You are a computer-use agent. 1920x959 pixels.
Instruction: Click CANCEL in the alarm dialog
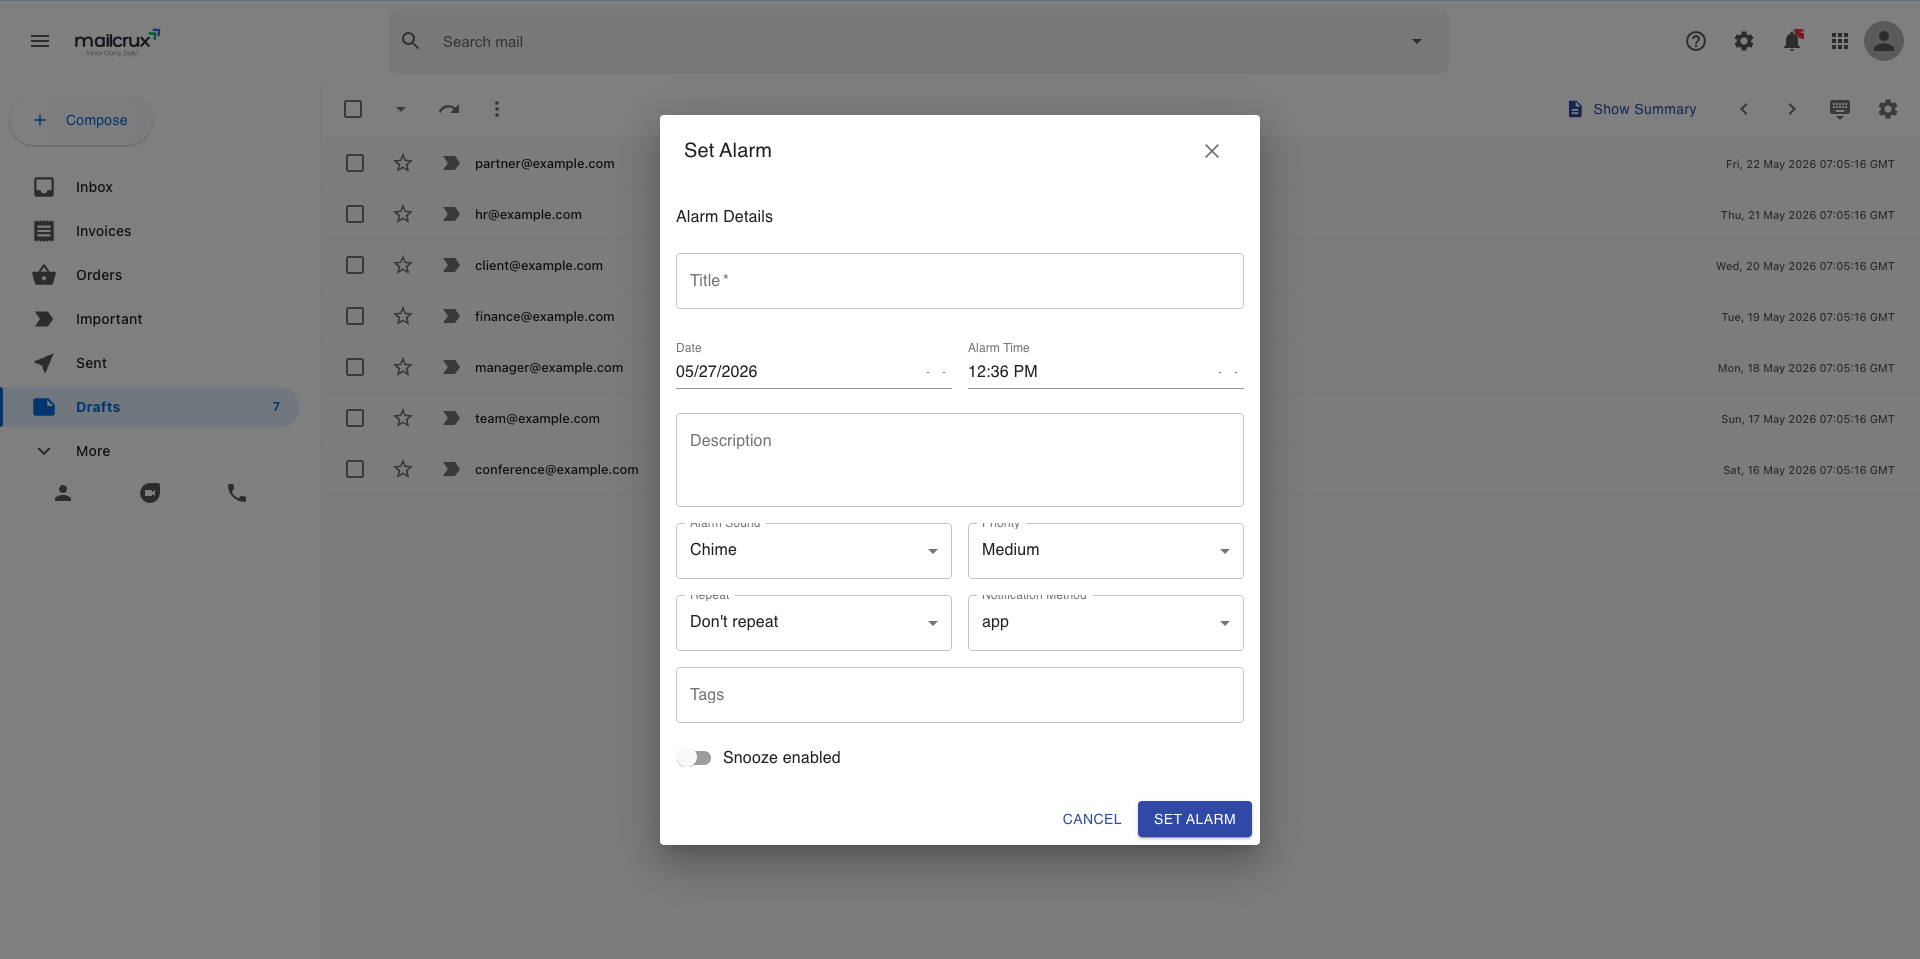[1092, 819]
